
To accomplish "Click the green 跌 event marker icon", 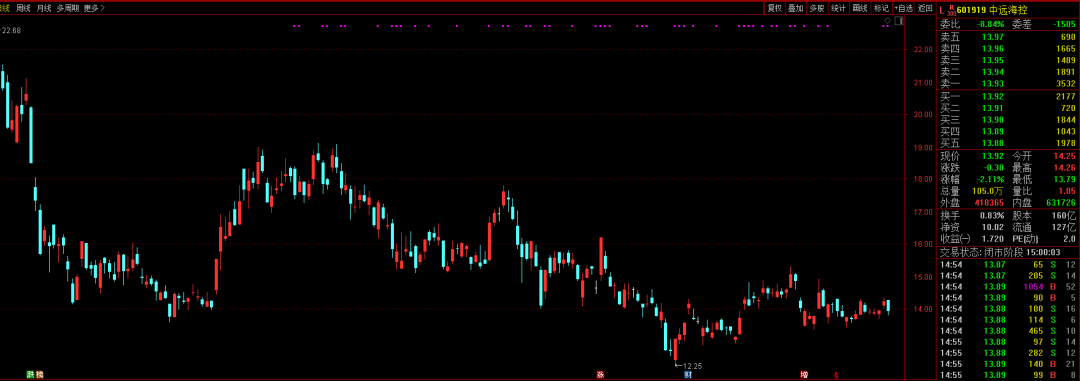I will pos(30,375).
